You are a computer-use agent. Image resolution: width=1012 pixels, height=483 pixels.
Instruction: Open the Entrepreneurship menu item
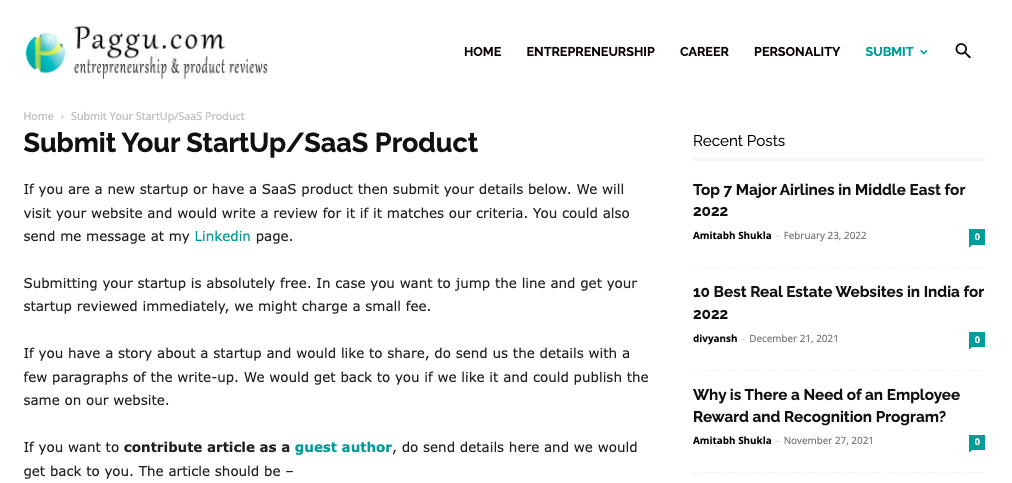(590, 52)
